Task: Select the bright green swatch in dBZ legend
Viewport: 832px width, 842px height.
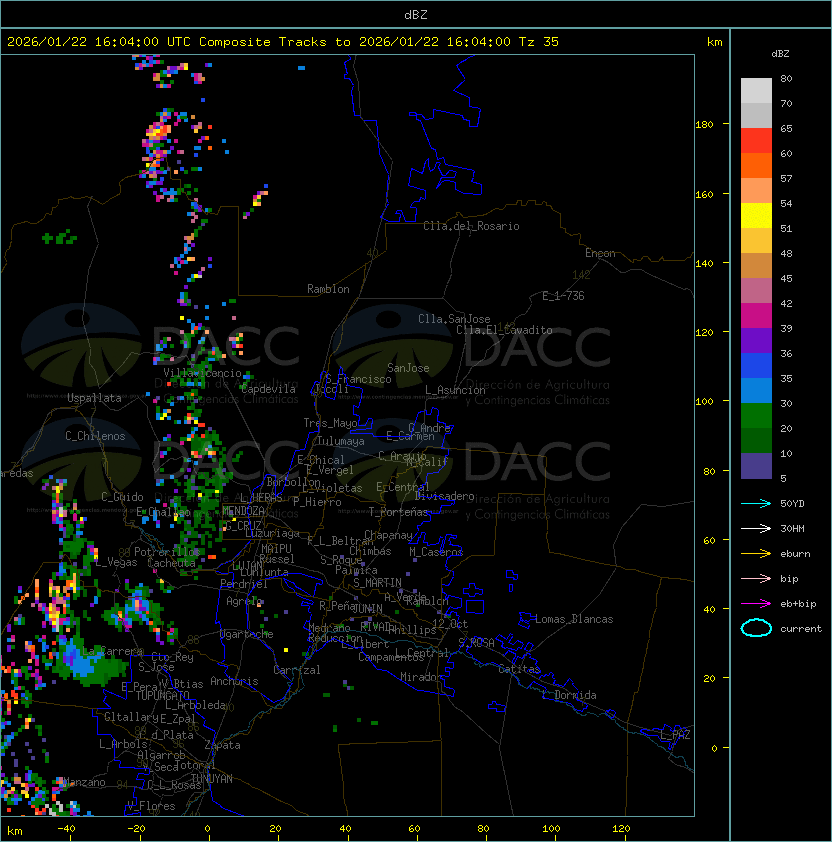Action: 756,416
